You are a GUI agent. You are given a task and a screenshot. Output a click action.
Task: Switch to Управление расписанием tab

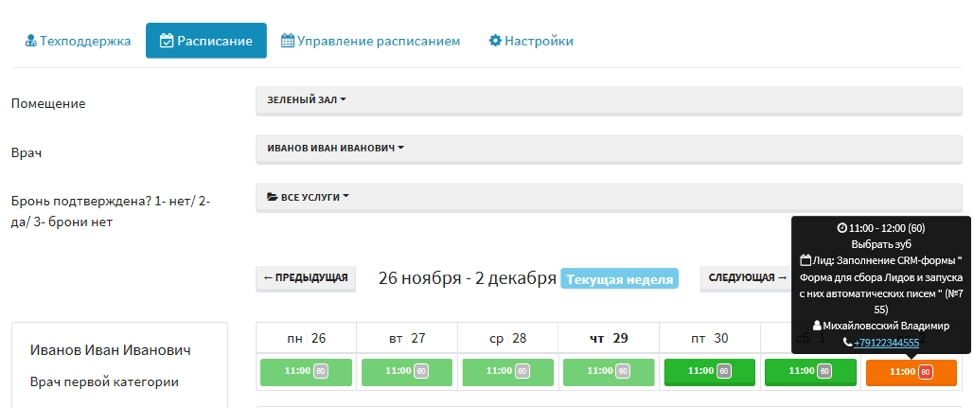tap(370, 41)
